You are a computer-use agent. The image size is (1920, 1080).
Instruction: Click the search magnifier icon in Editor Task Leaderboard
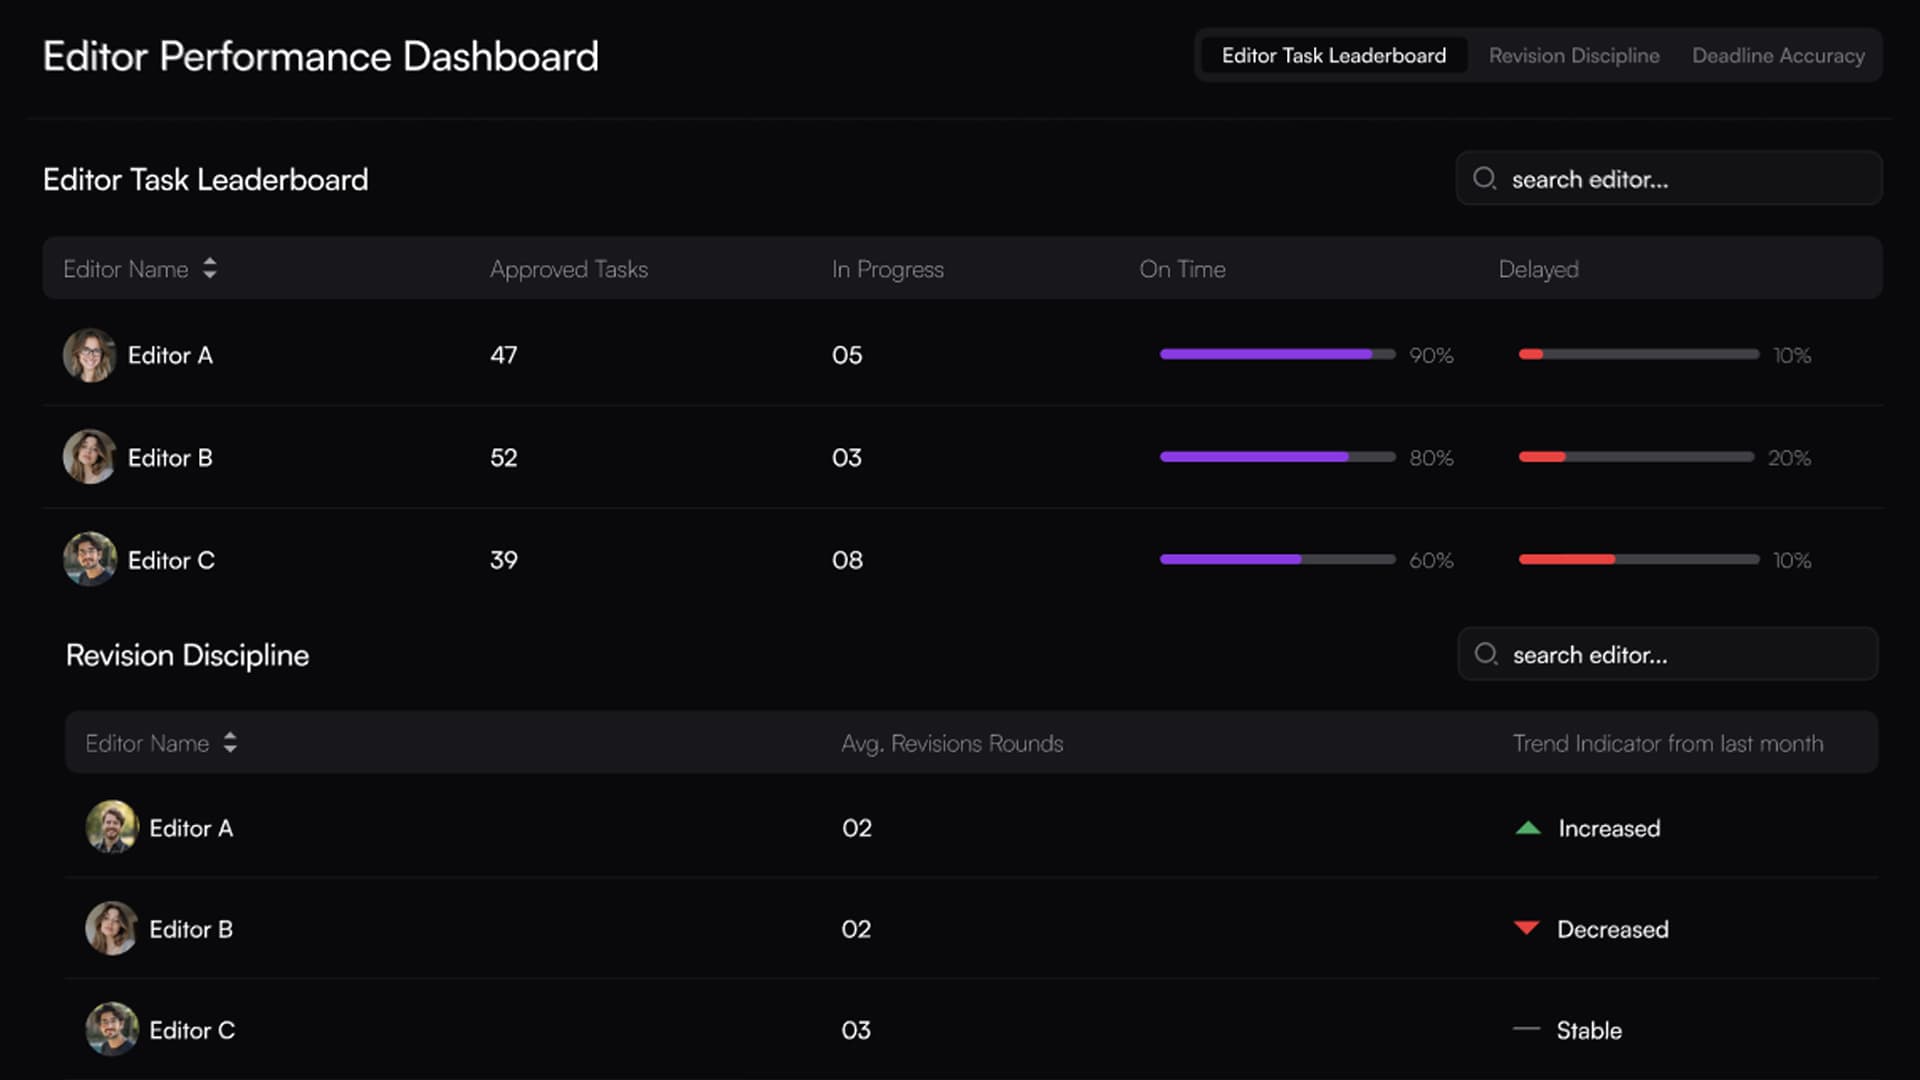[1485, 178]
